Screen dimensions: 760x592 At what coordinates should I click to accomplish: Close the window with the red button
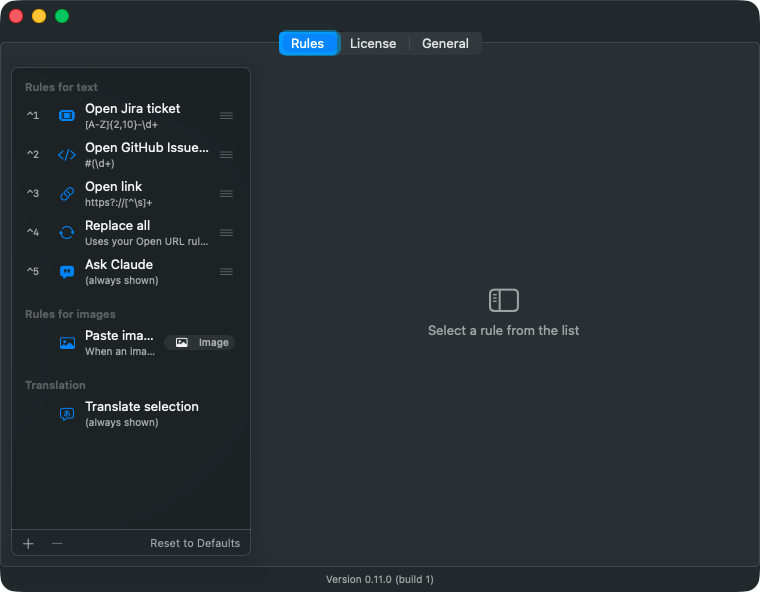coord(16,16)
